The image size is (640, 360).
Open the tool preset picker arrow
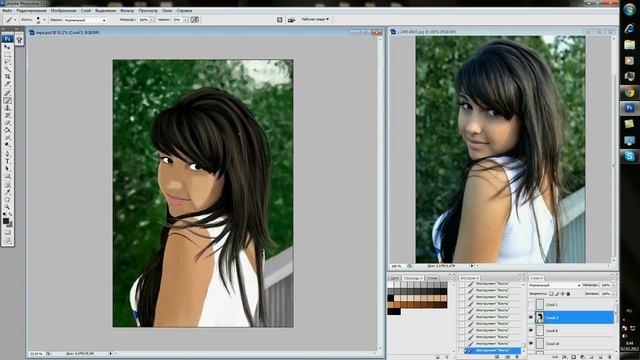click(x=15, y=20)
